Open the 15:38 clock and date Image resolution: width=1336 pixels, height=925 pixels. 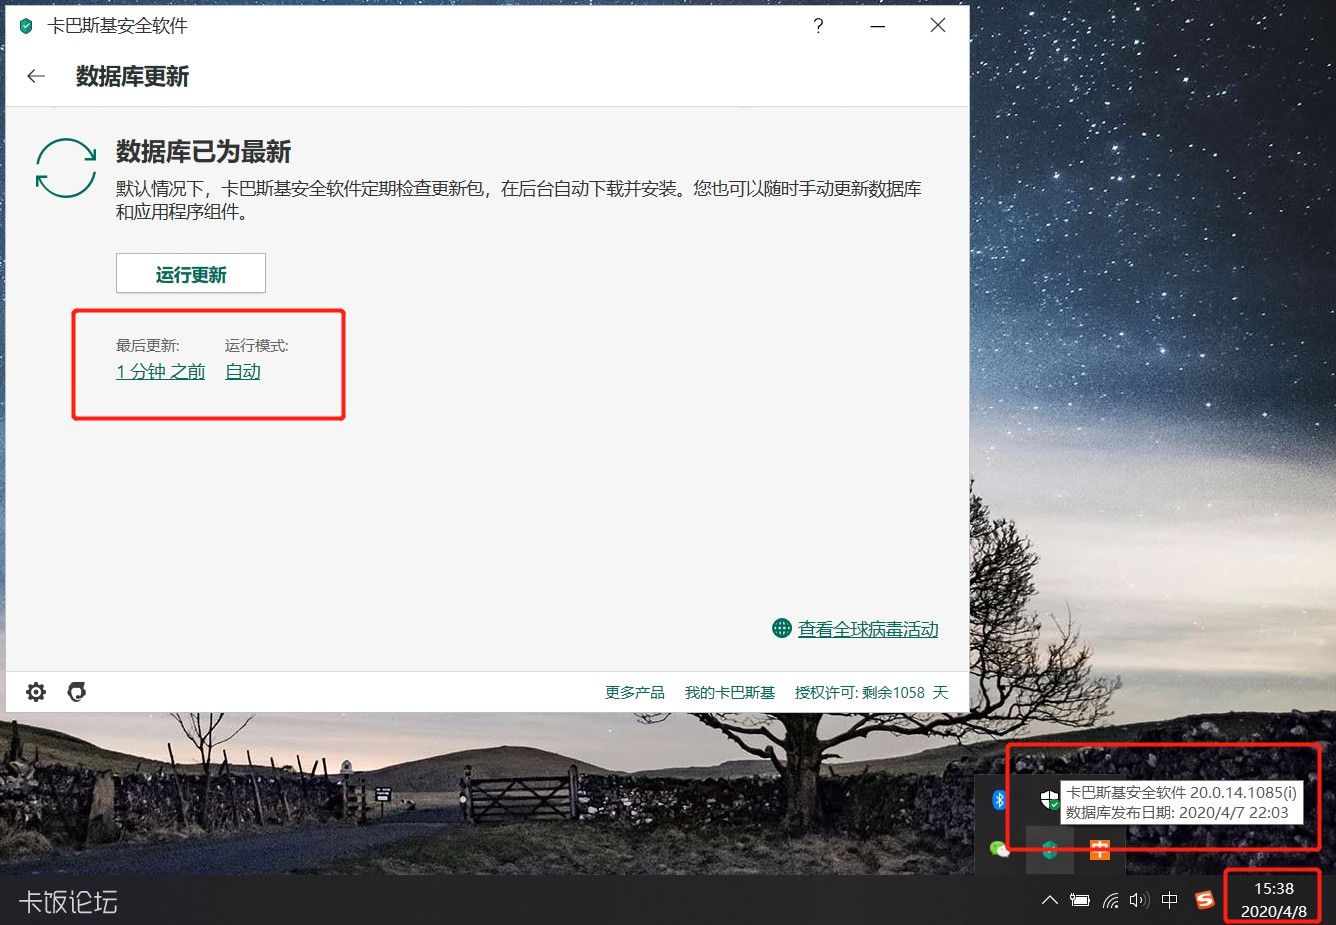click(x=1274, y=900)
